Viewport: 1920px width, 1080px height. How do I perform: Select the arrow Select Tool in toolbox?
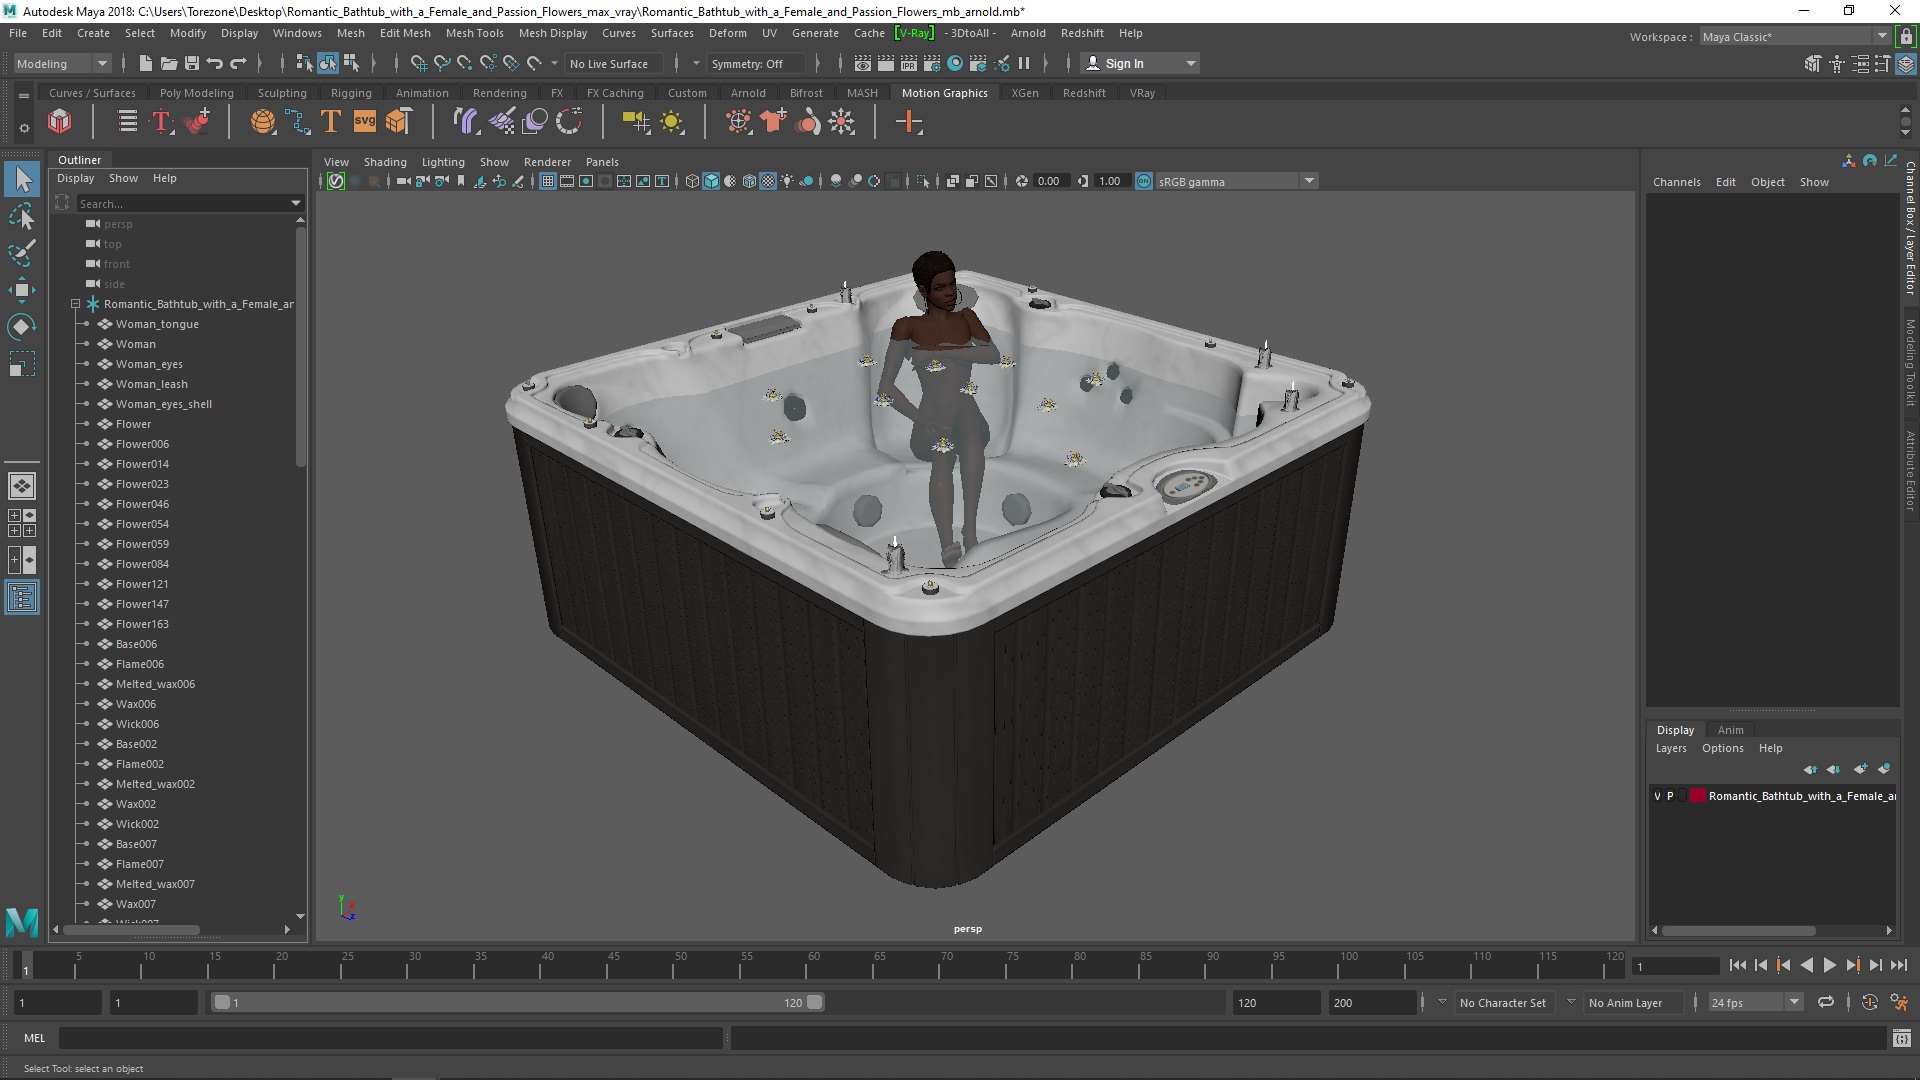pos(22,180)
